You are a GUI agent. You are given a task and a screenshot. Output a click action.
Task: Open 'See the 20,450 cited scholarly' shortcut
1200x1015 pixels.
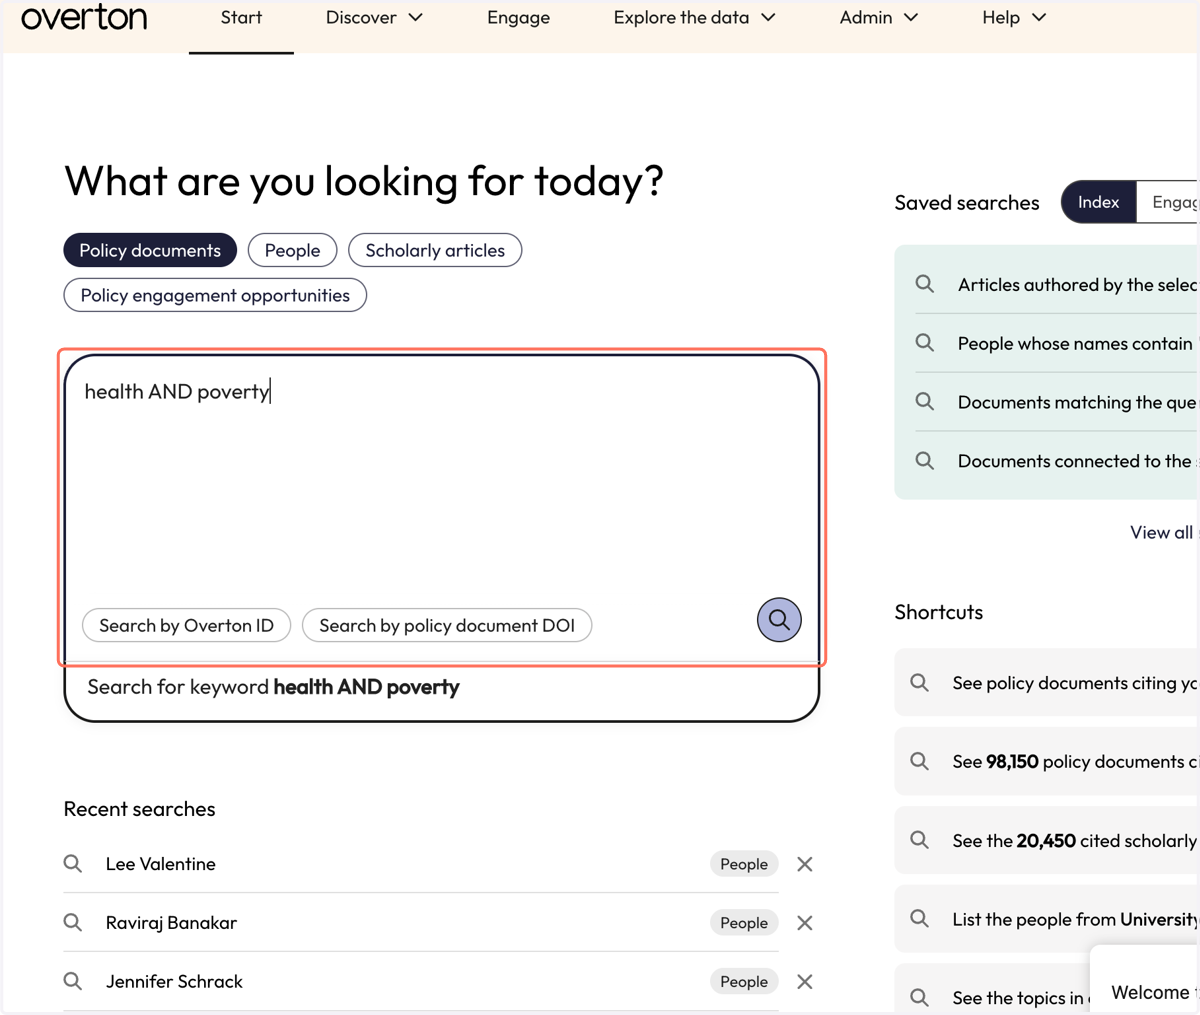click(1047, 840)
